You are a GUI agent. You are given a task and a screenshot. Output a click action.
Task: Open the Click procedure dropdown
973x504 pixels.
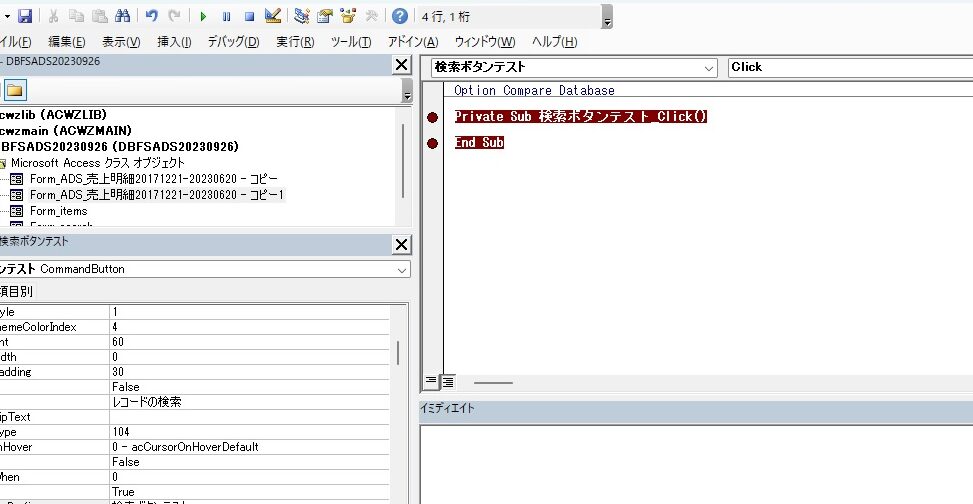848,67
